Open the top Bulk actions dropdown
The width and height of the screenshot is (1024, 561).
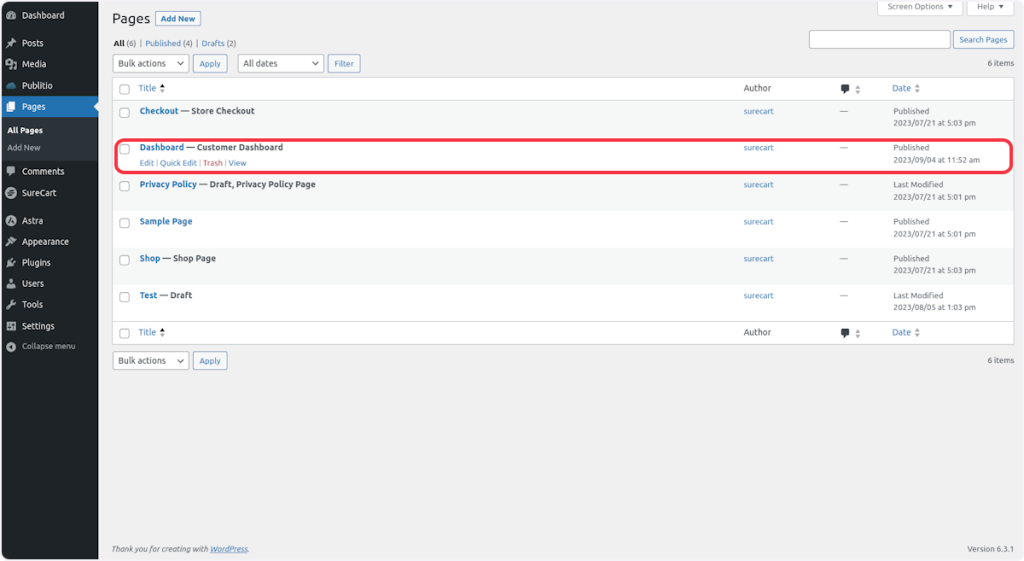150,63
